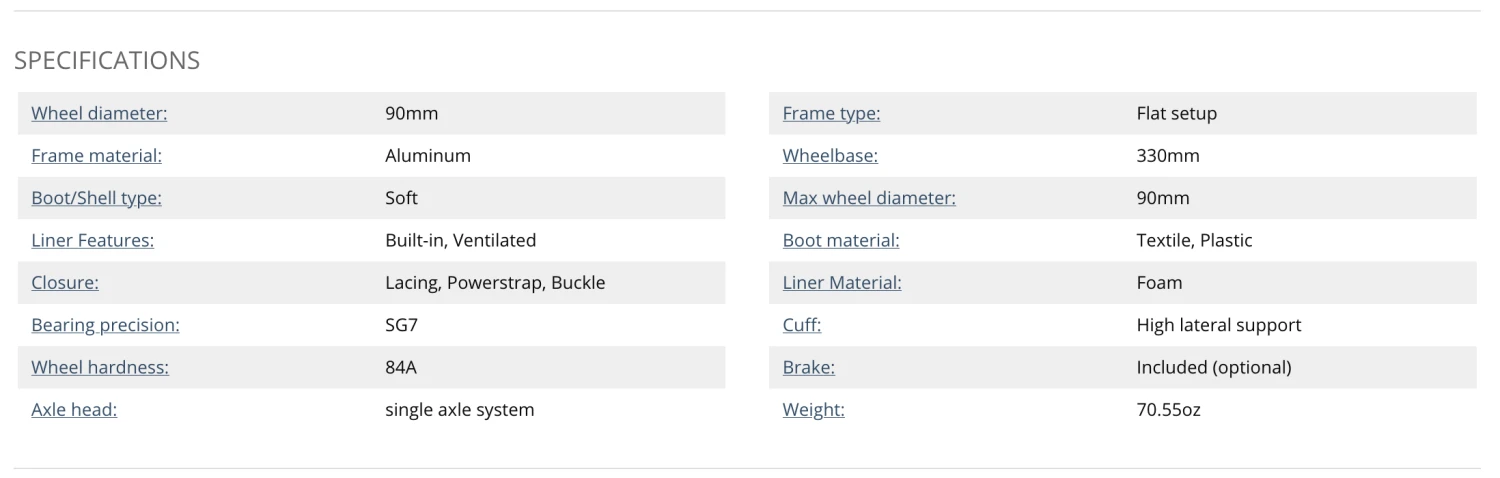Open the Closure specification link
This screenshot has height=478, width=1500.
[65, 283]
